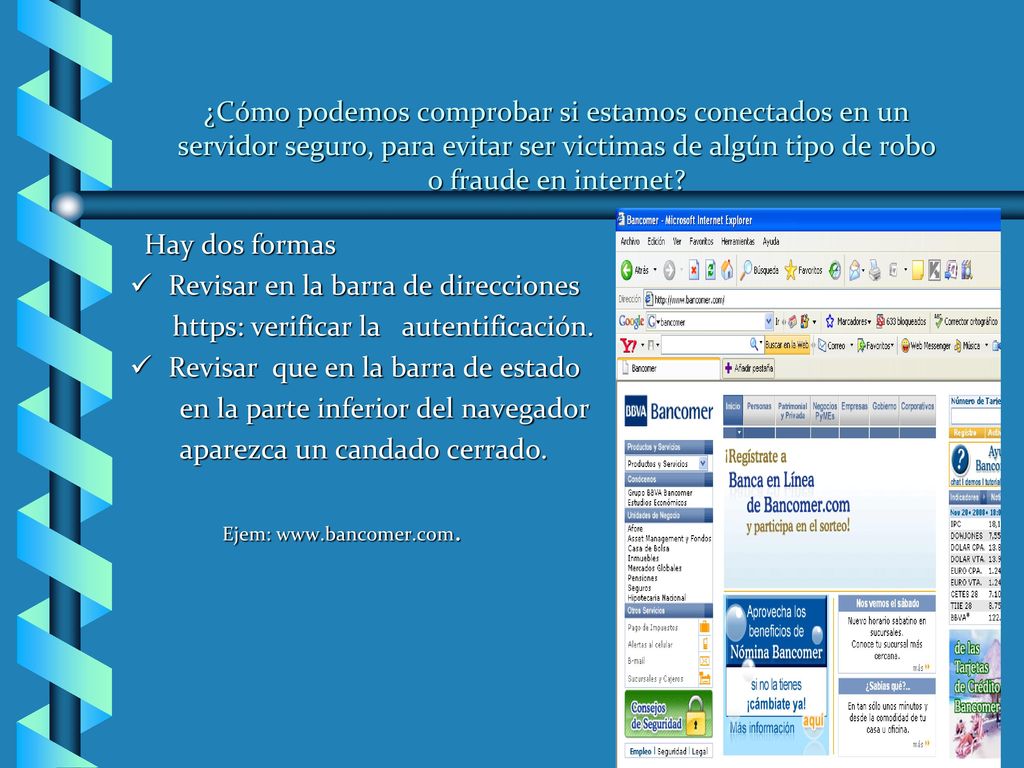Open Favoritos star in IE toolbar

pyautogui.click(x=803, y=270)
